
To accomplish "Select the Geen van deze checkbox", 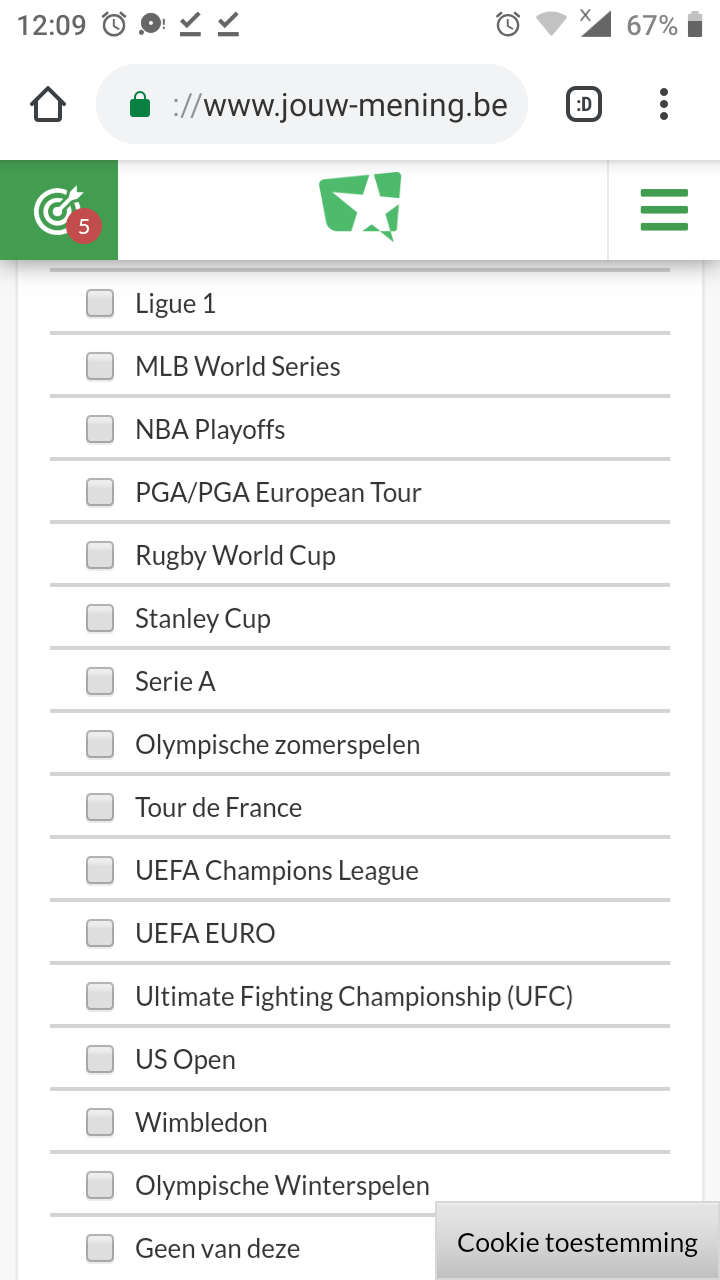I will tap(100, 1248).
